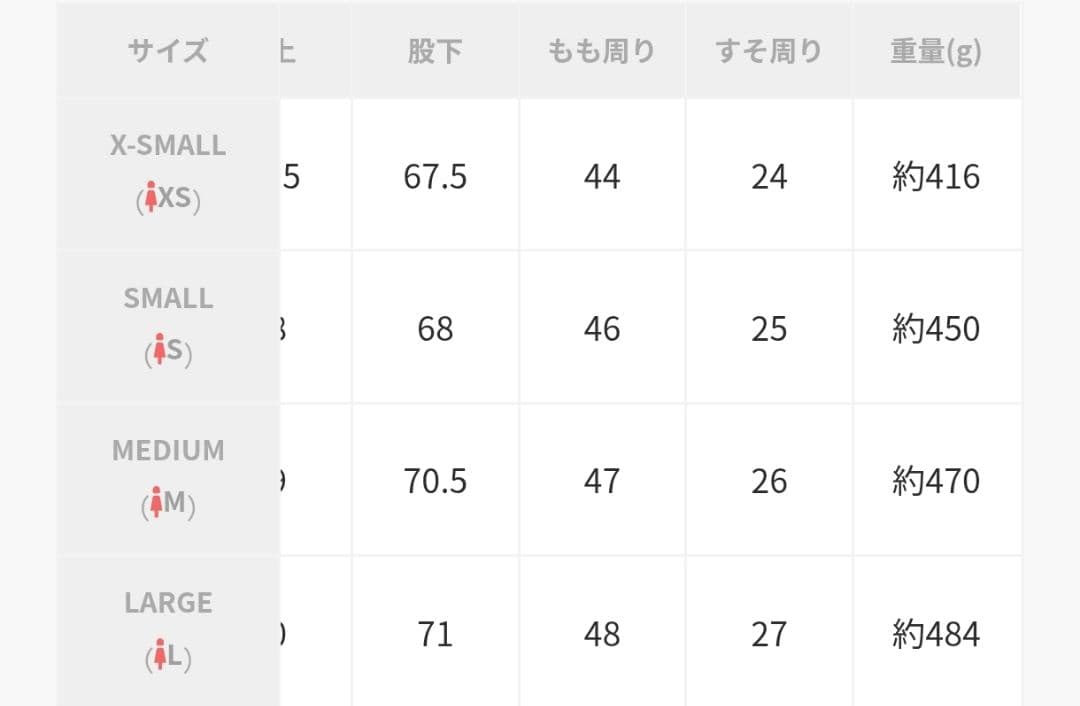Click the person icon beside M

156,503
